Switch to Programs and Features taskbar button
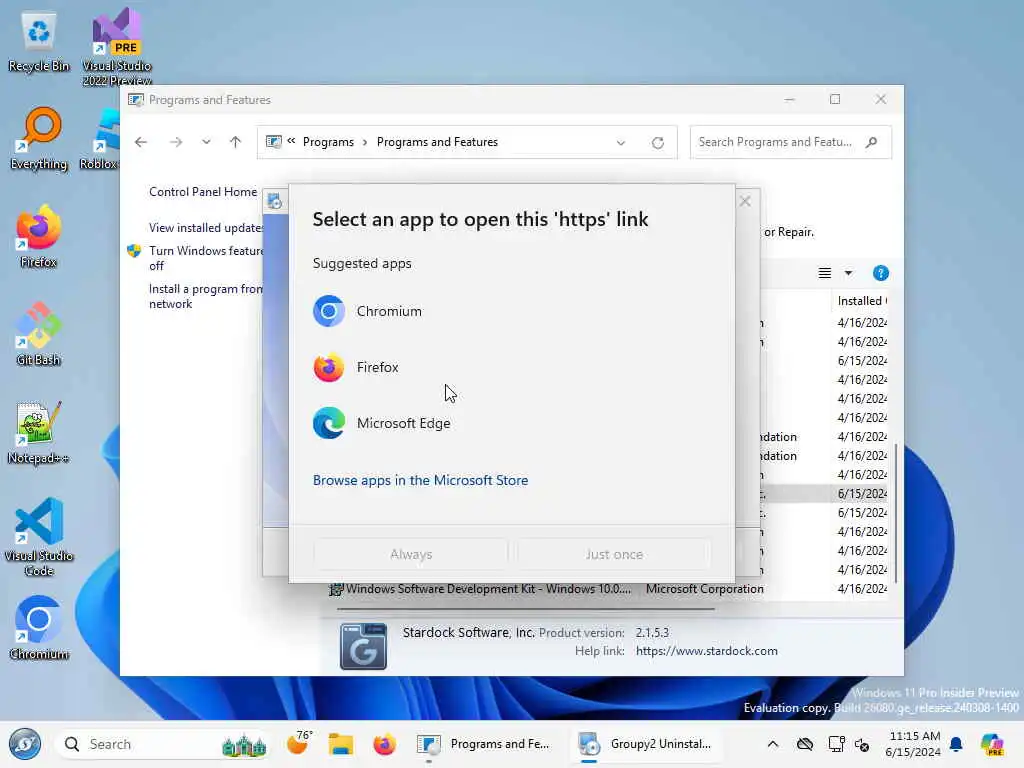 click(x=484, y=744)
